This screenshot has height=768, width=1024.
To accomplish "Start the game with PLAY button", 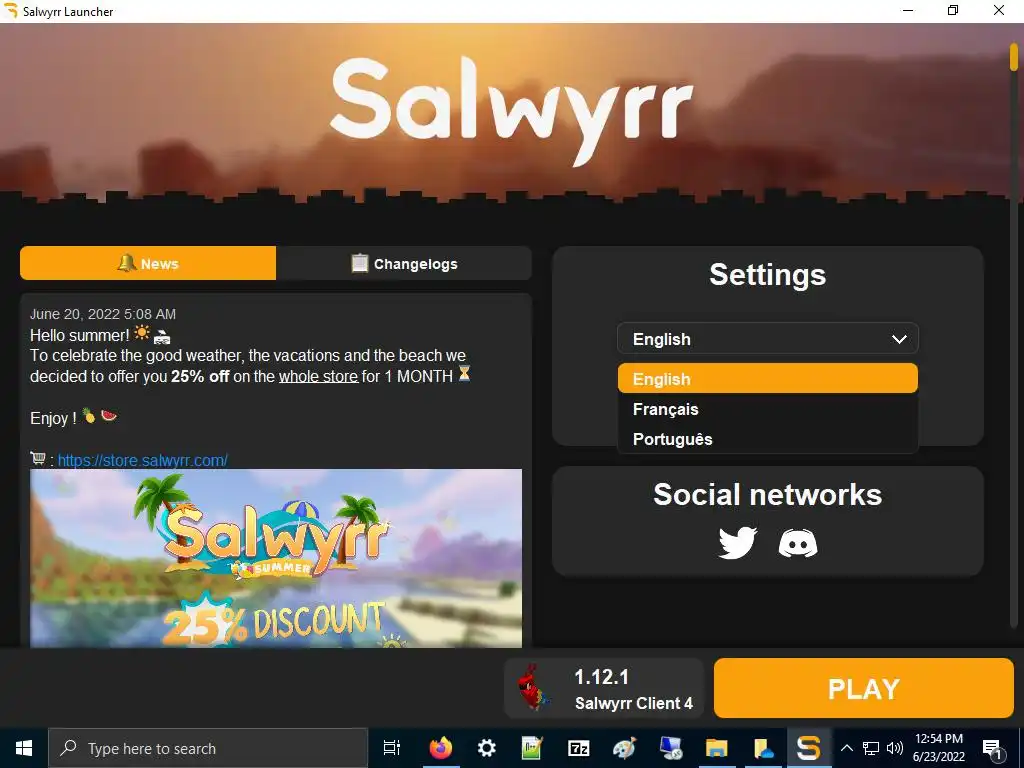I will [863, 688].
